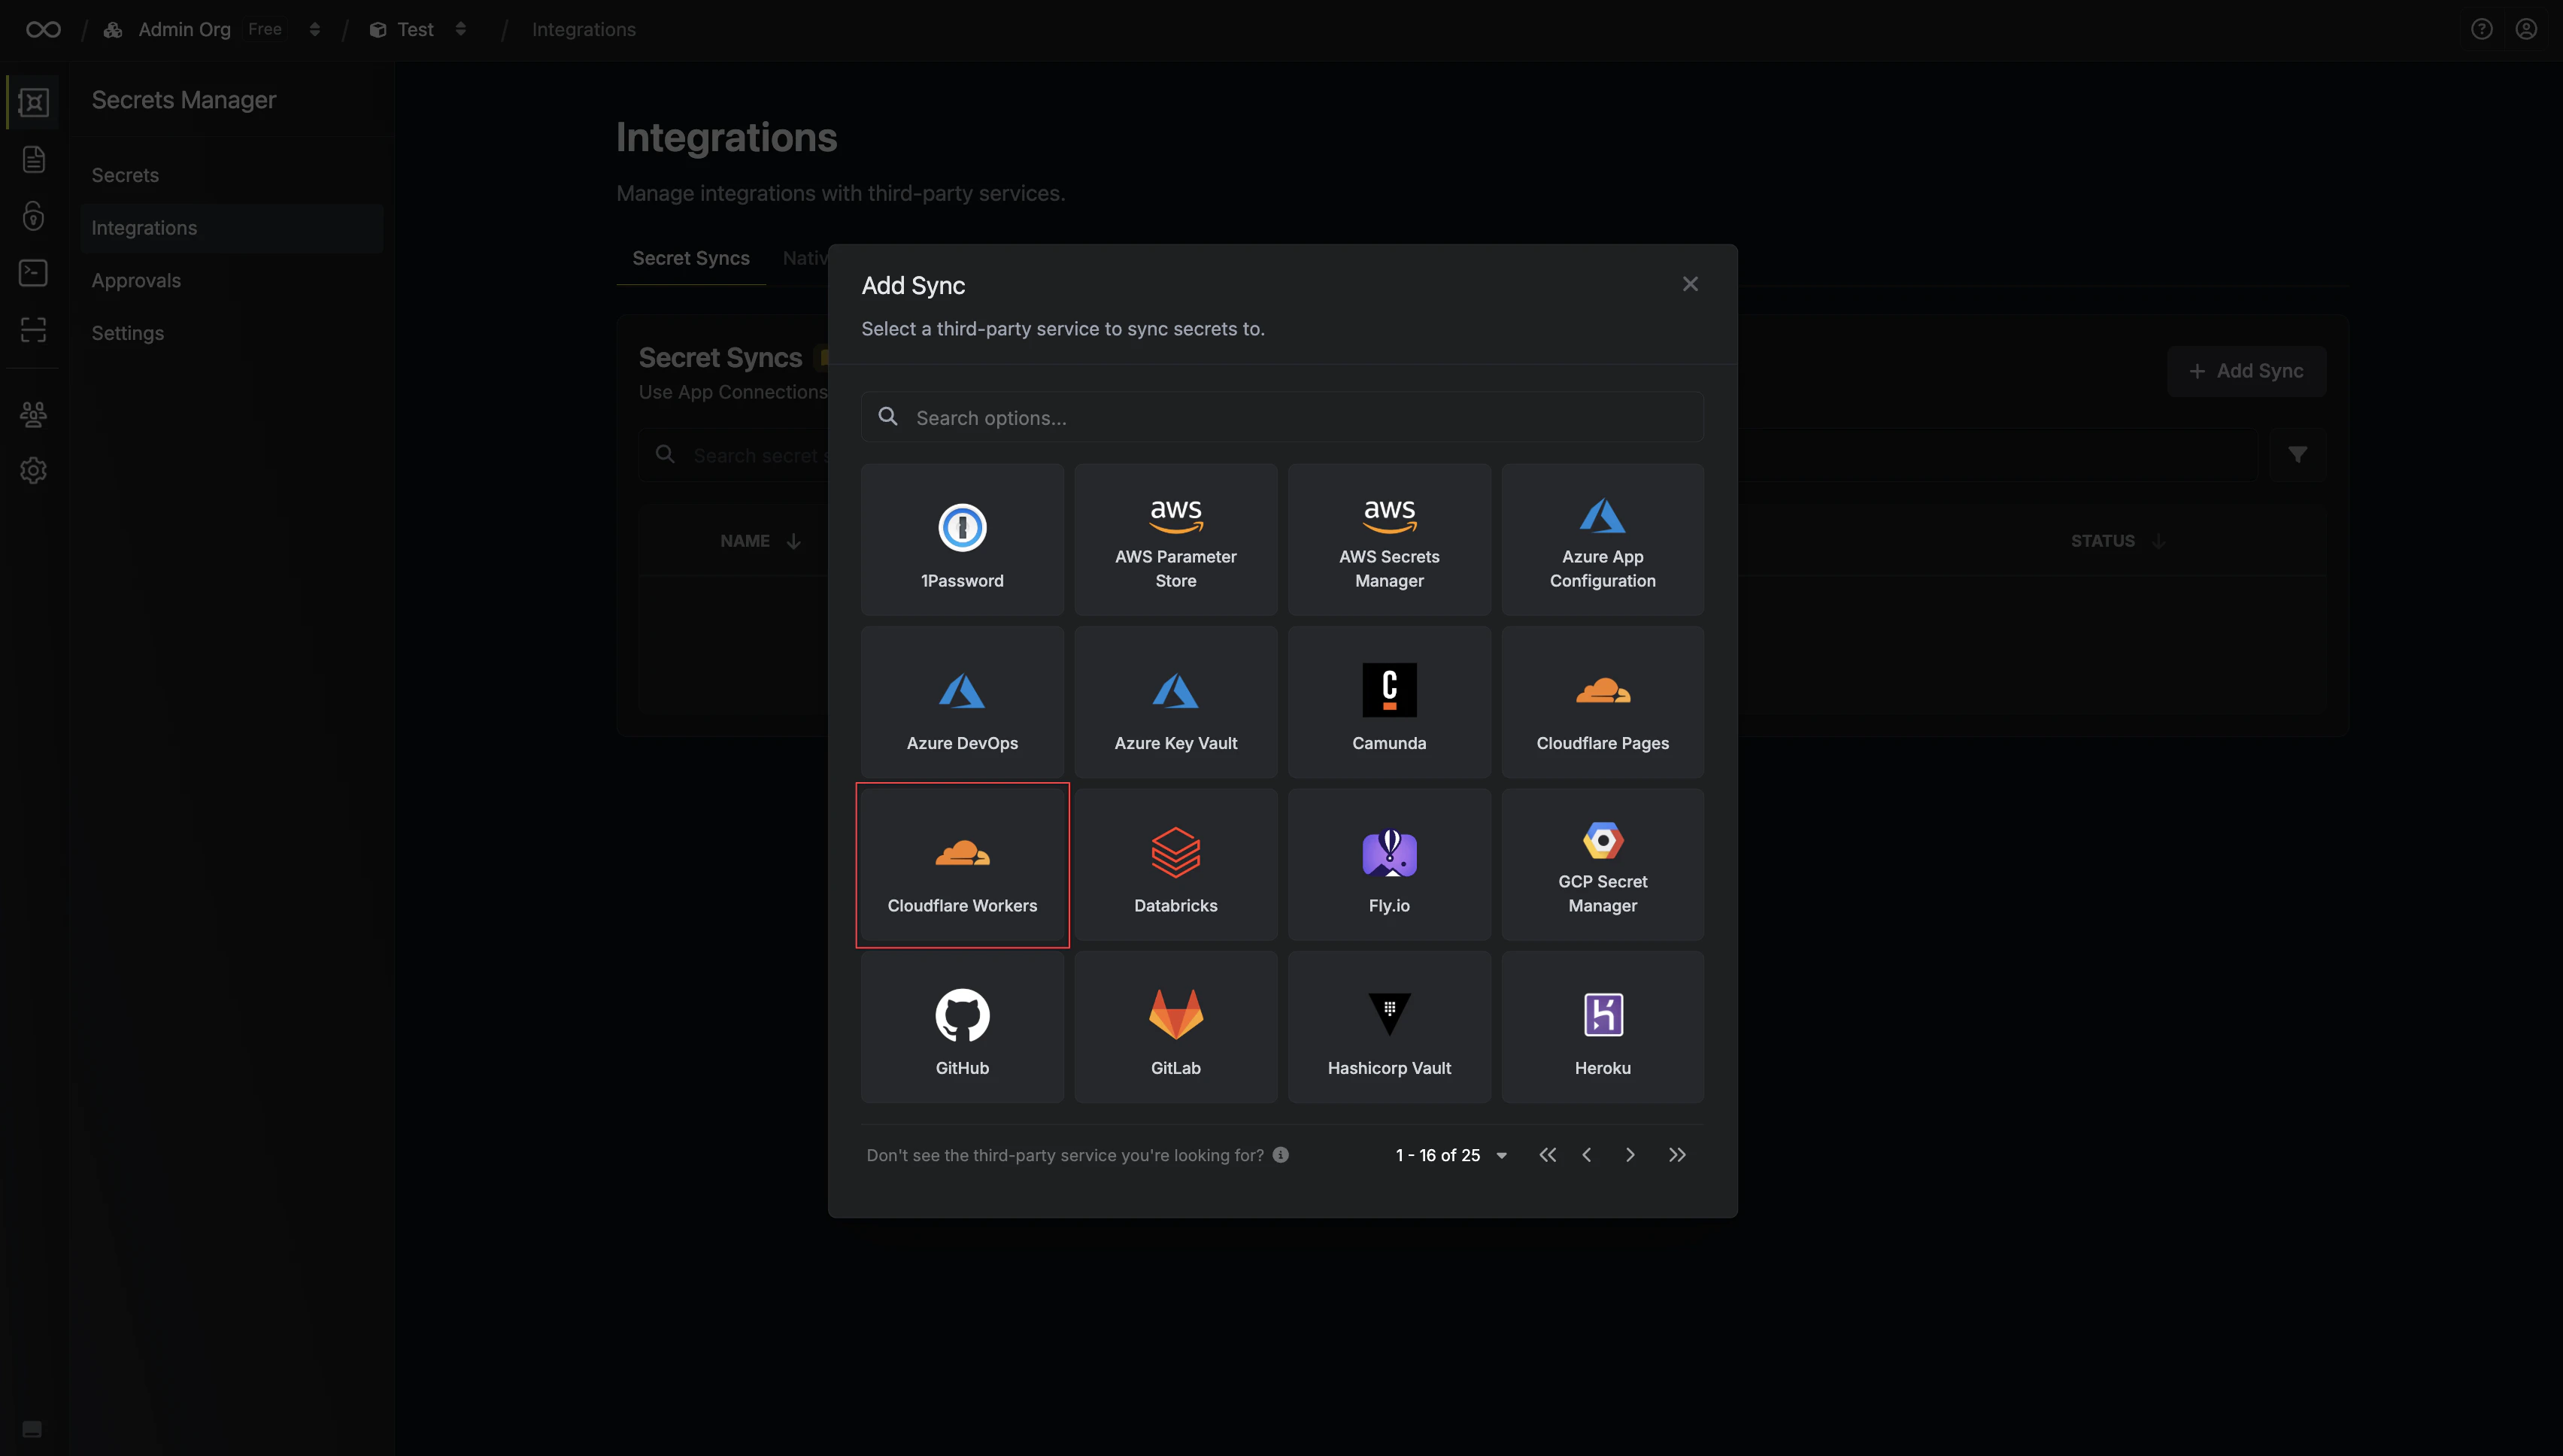Select Hashicorp Vault service
This screenshot has height=1456, width=2563.
click(1389, 1027)
